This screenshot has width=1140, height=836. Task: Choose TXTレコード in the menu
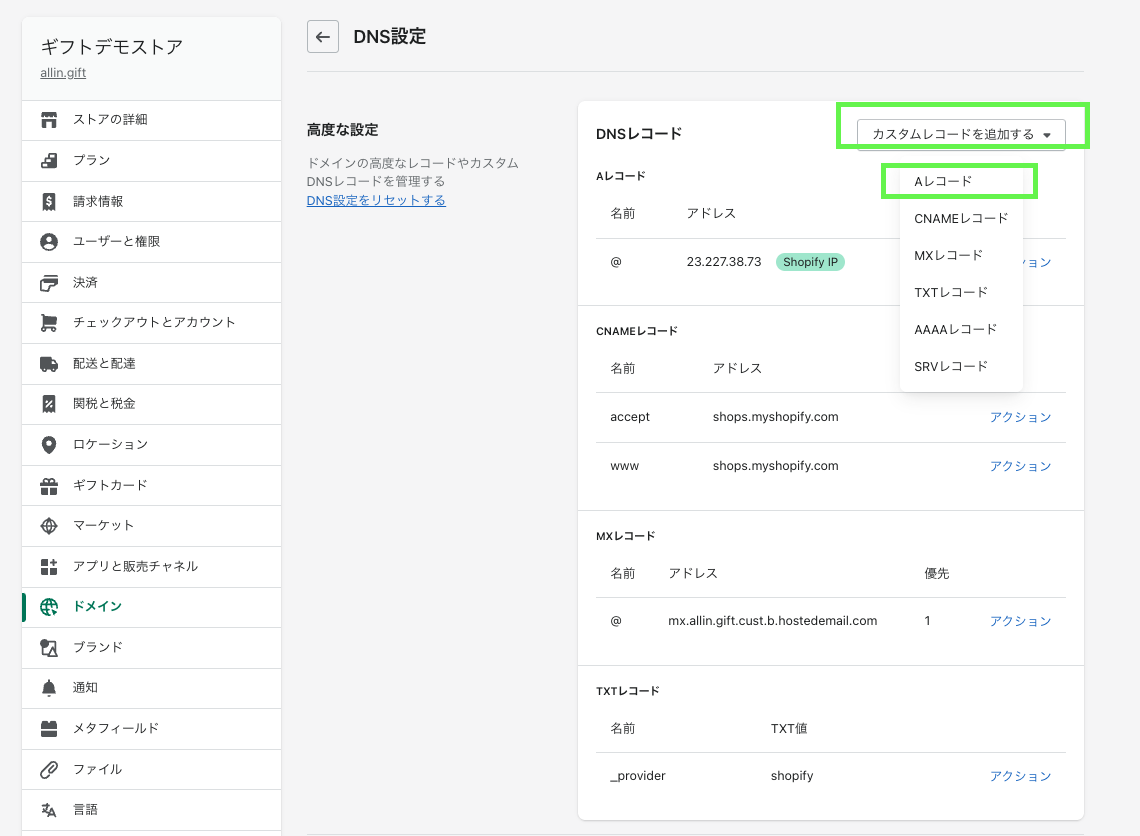[961, 292]
